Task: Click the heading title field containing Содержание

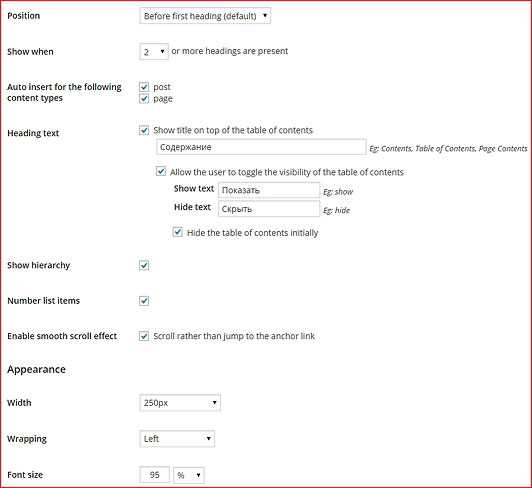Action: (x=261, y=147)
